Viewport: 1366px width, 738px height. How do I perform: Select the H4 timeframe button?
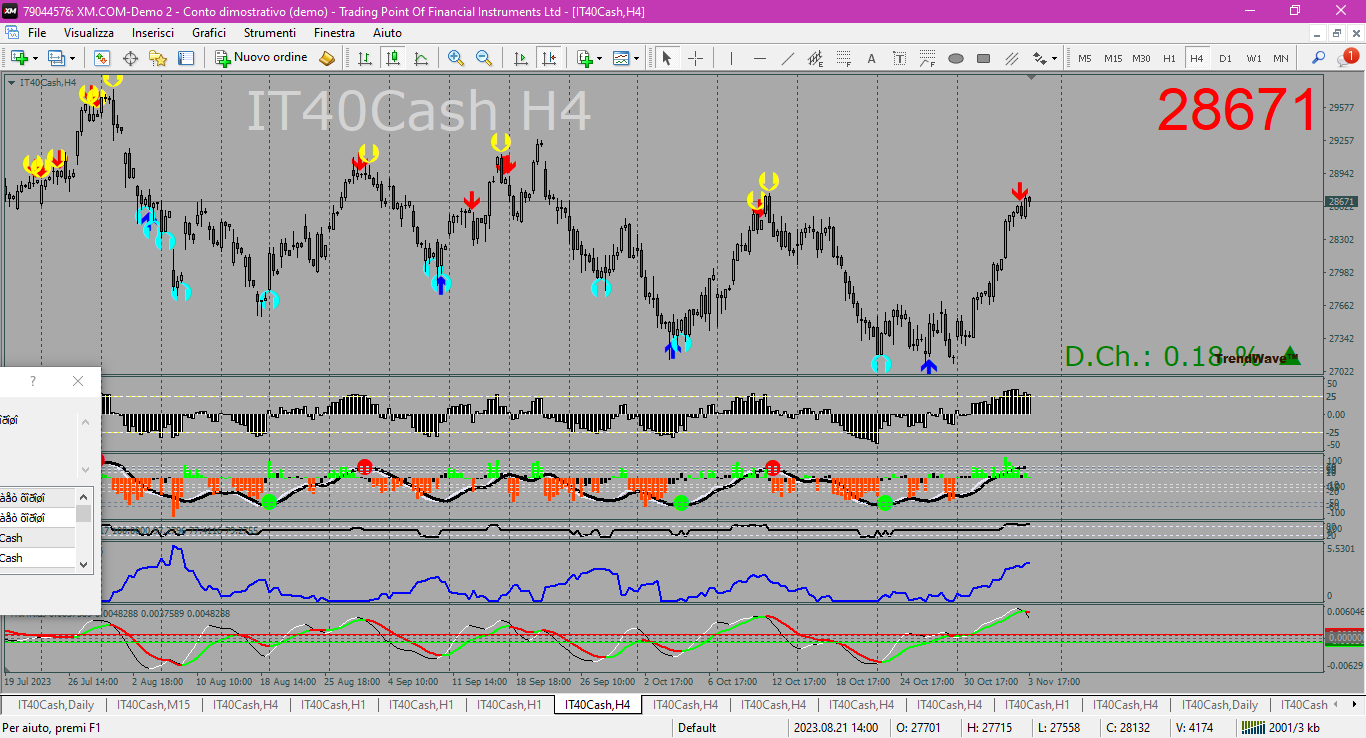1197,58
